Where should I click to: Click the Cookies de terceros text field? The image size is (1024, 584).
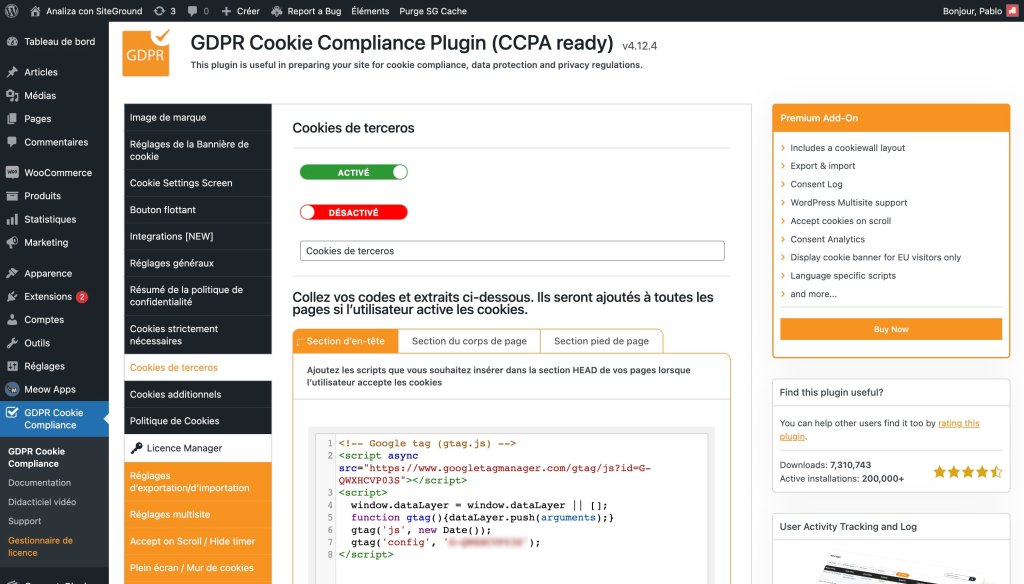[x=512, y=251]
